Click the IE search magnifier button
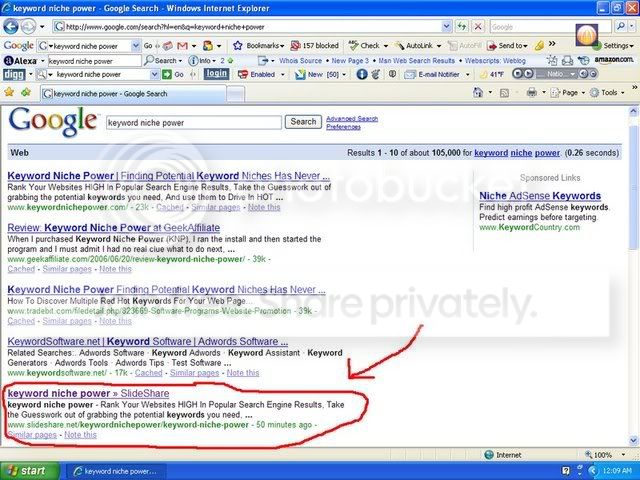 pos(620,27)
